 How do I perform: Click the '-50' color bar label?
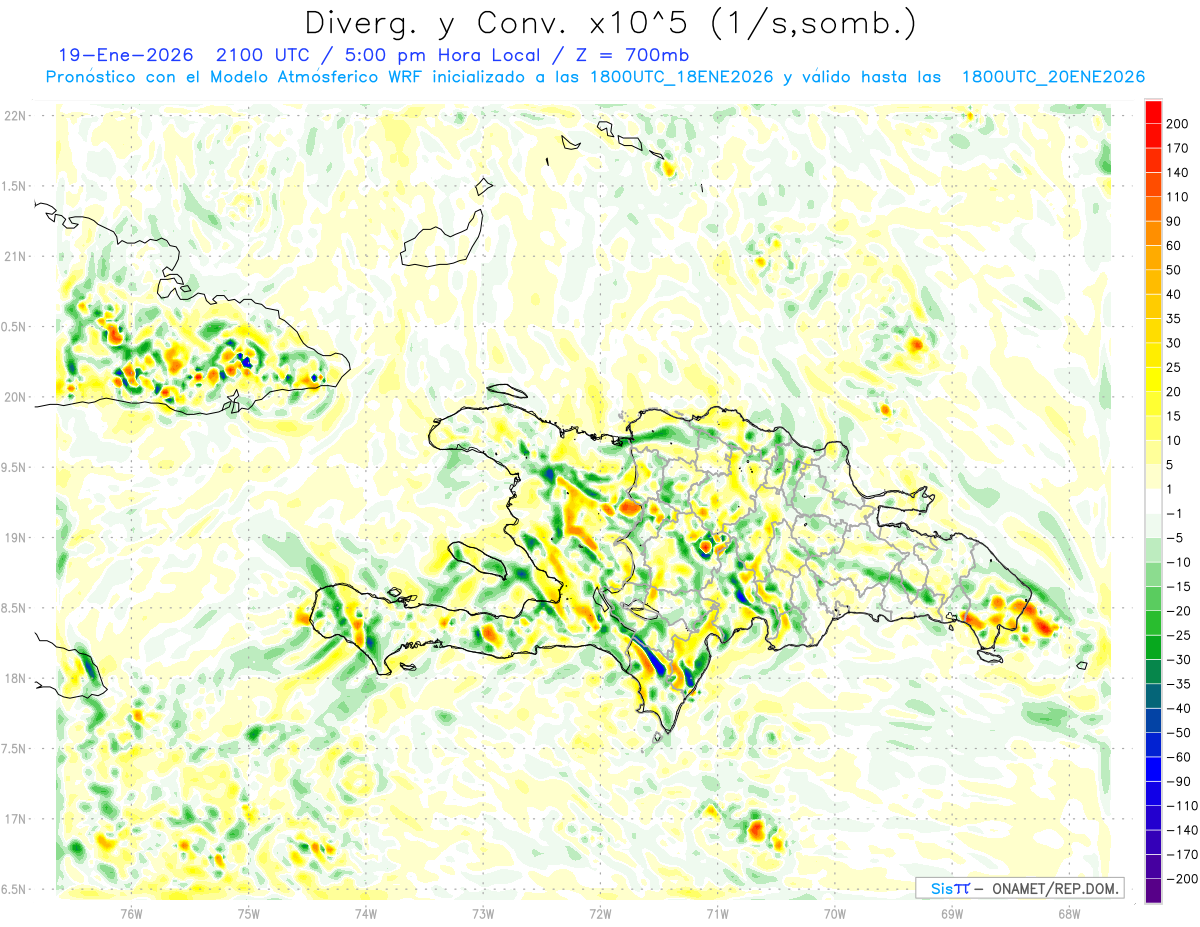coord(1180,733)
